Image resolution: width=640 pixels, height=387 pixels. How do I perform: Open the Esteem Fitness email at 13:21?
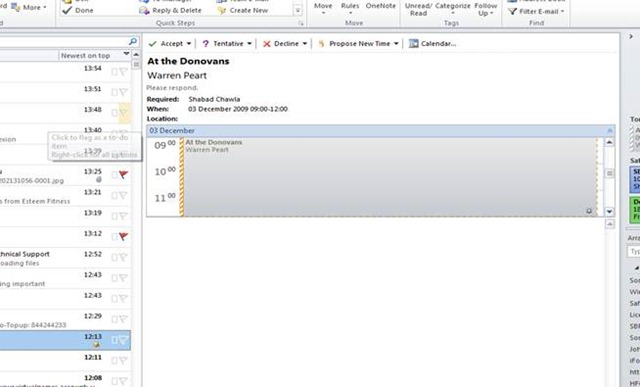[65, 196]
